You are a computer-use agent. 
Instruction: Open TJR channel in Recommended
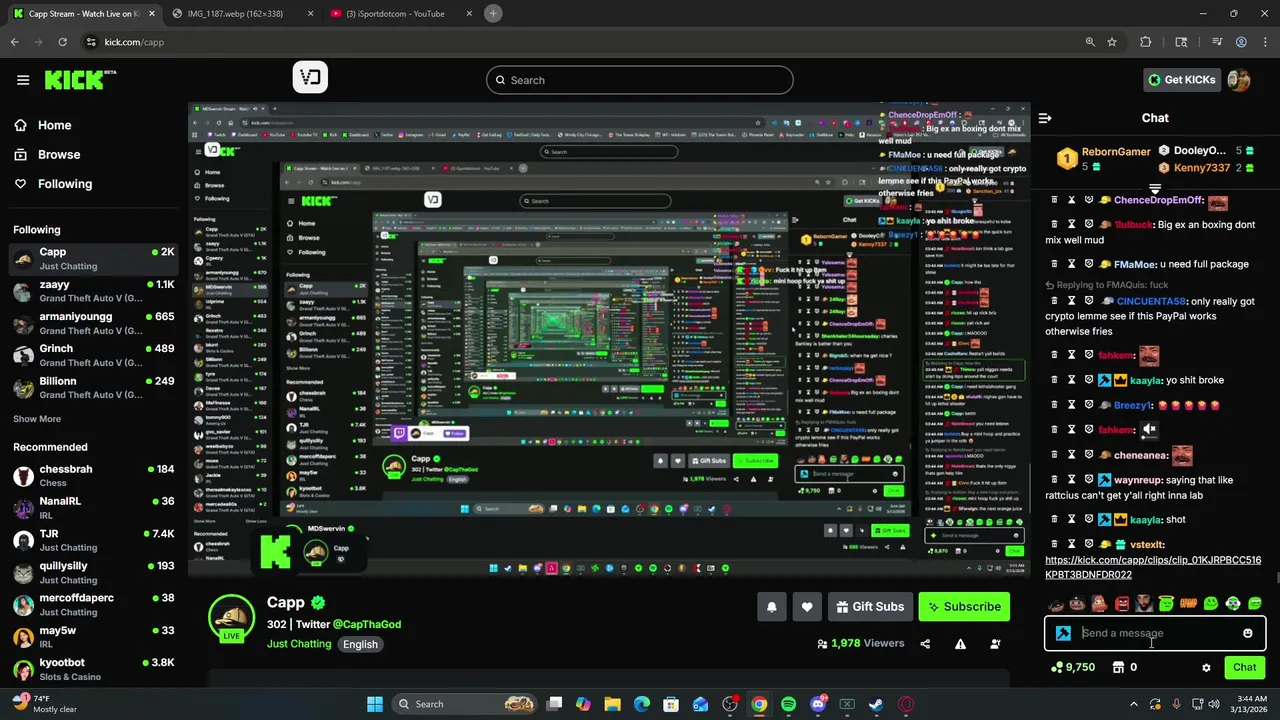coord(93,540)
